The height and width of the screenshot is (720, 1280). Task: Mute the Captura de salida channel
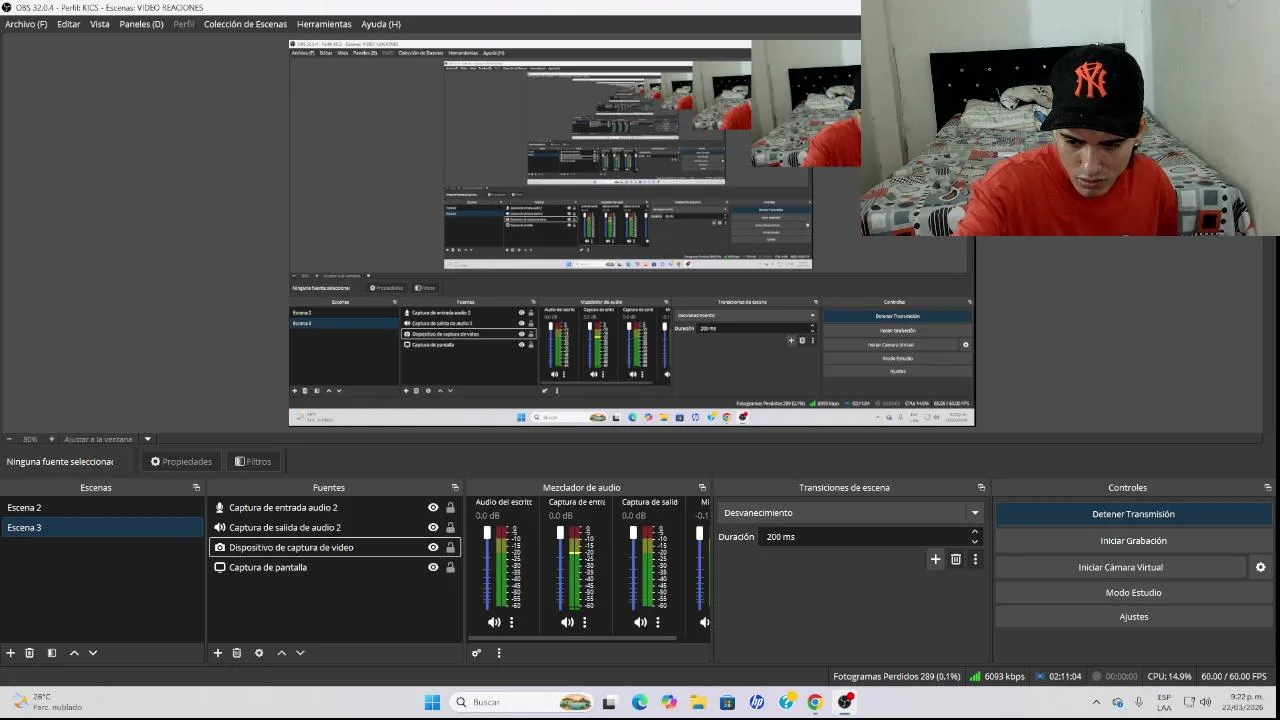point(640,622)
